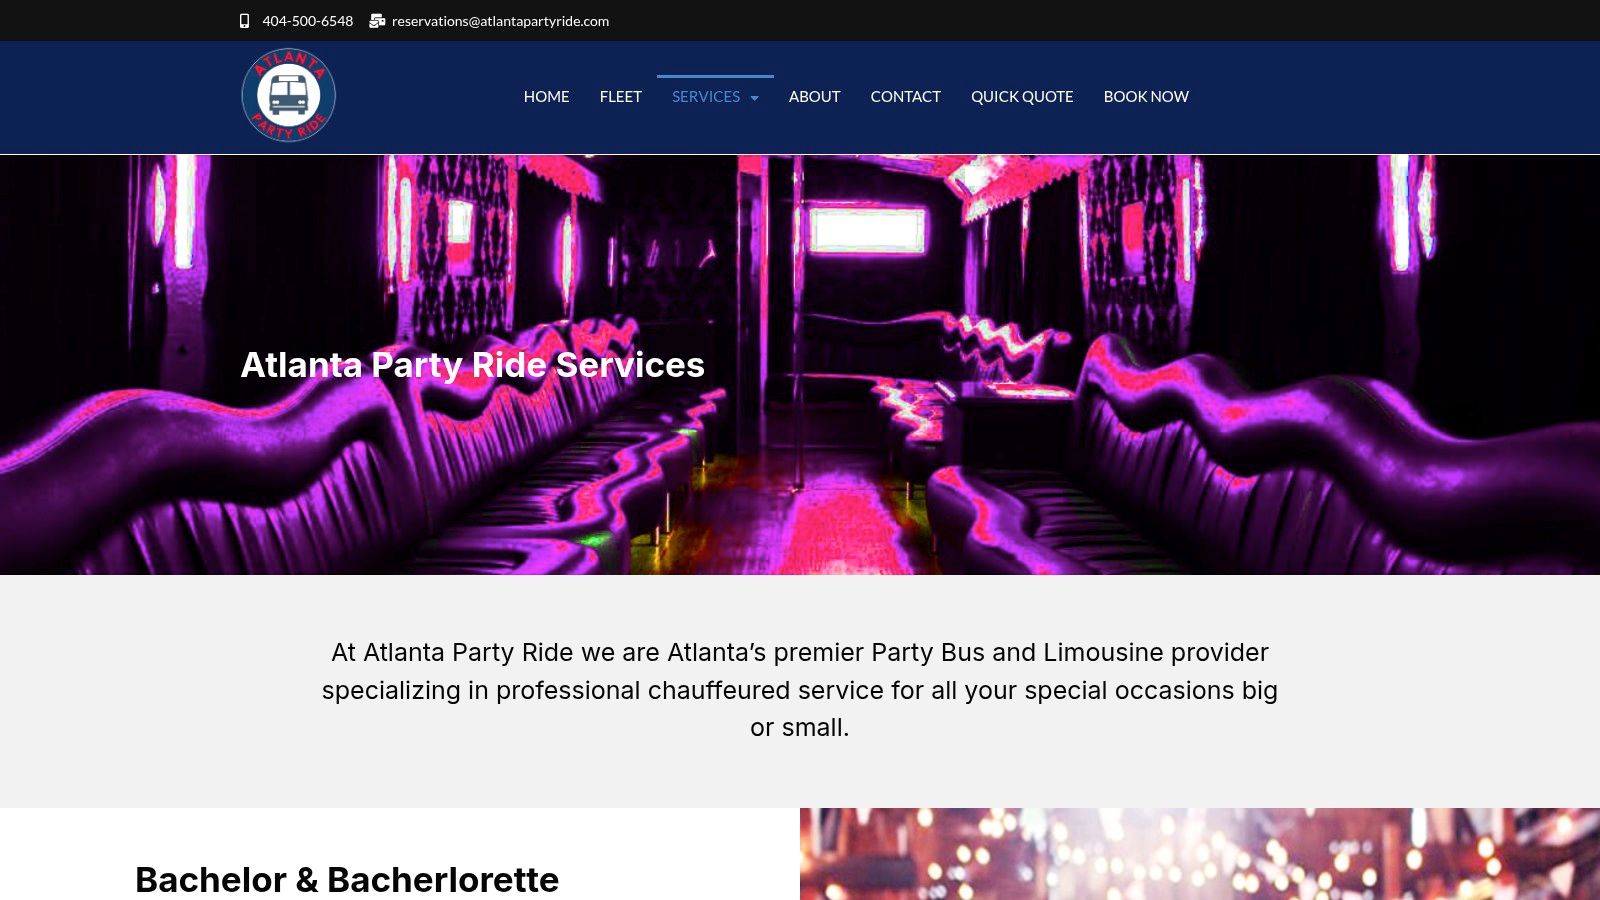This screenshot has width=1600, height=900.
Task: Expand the Services dropdown arrow
Action: 755,98
